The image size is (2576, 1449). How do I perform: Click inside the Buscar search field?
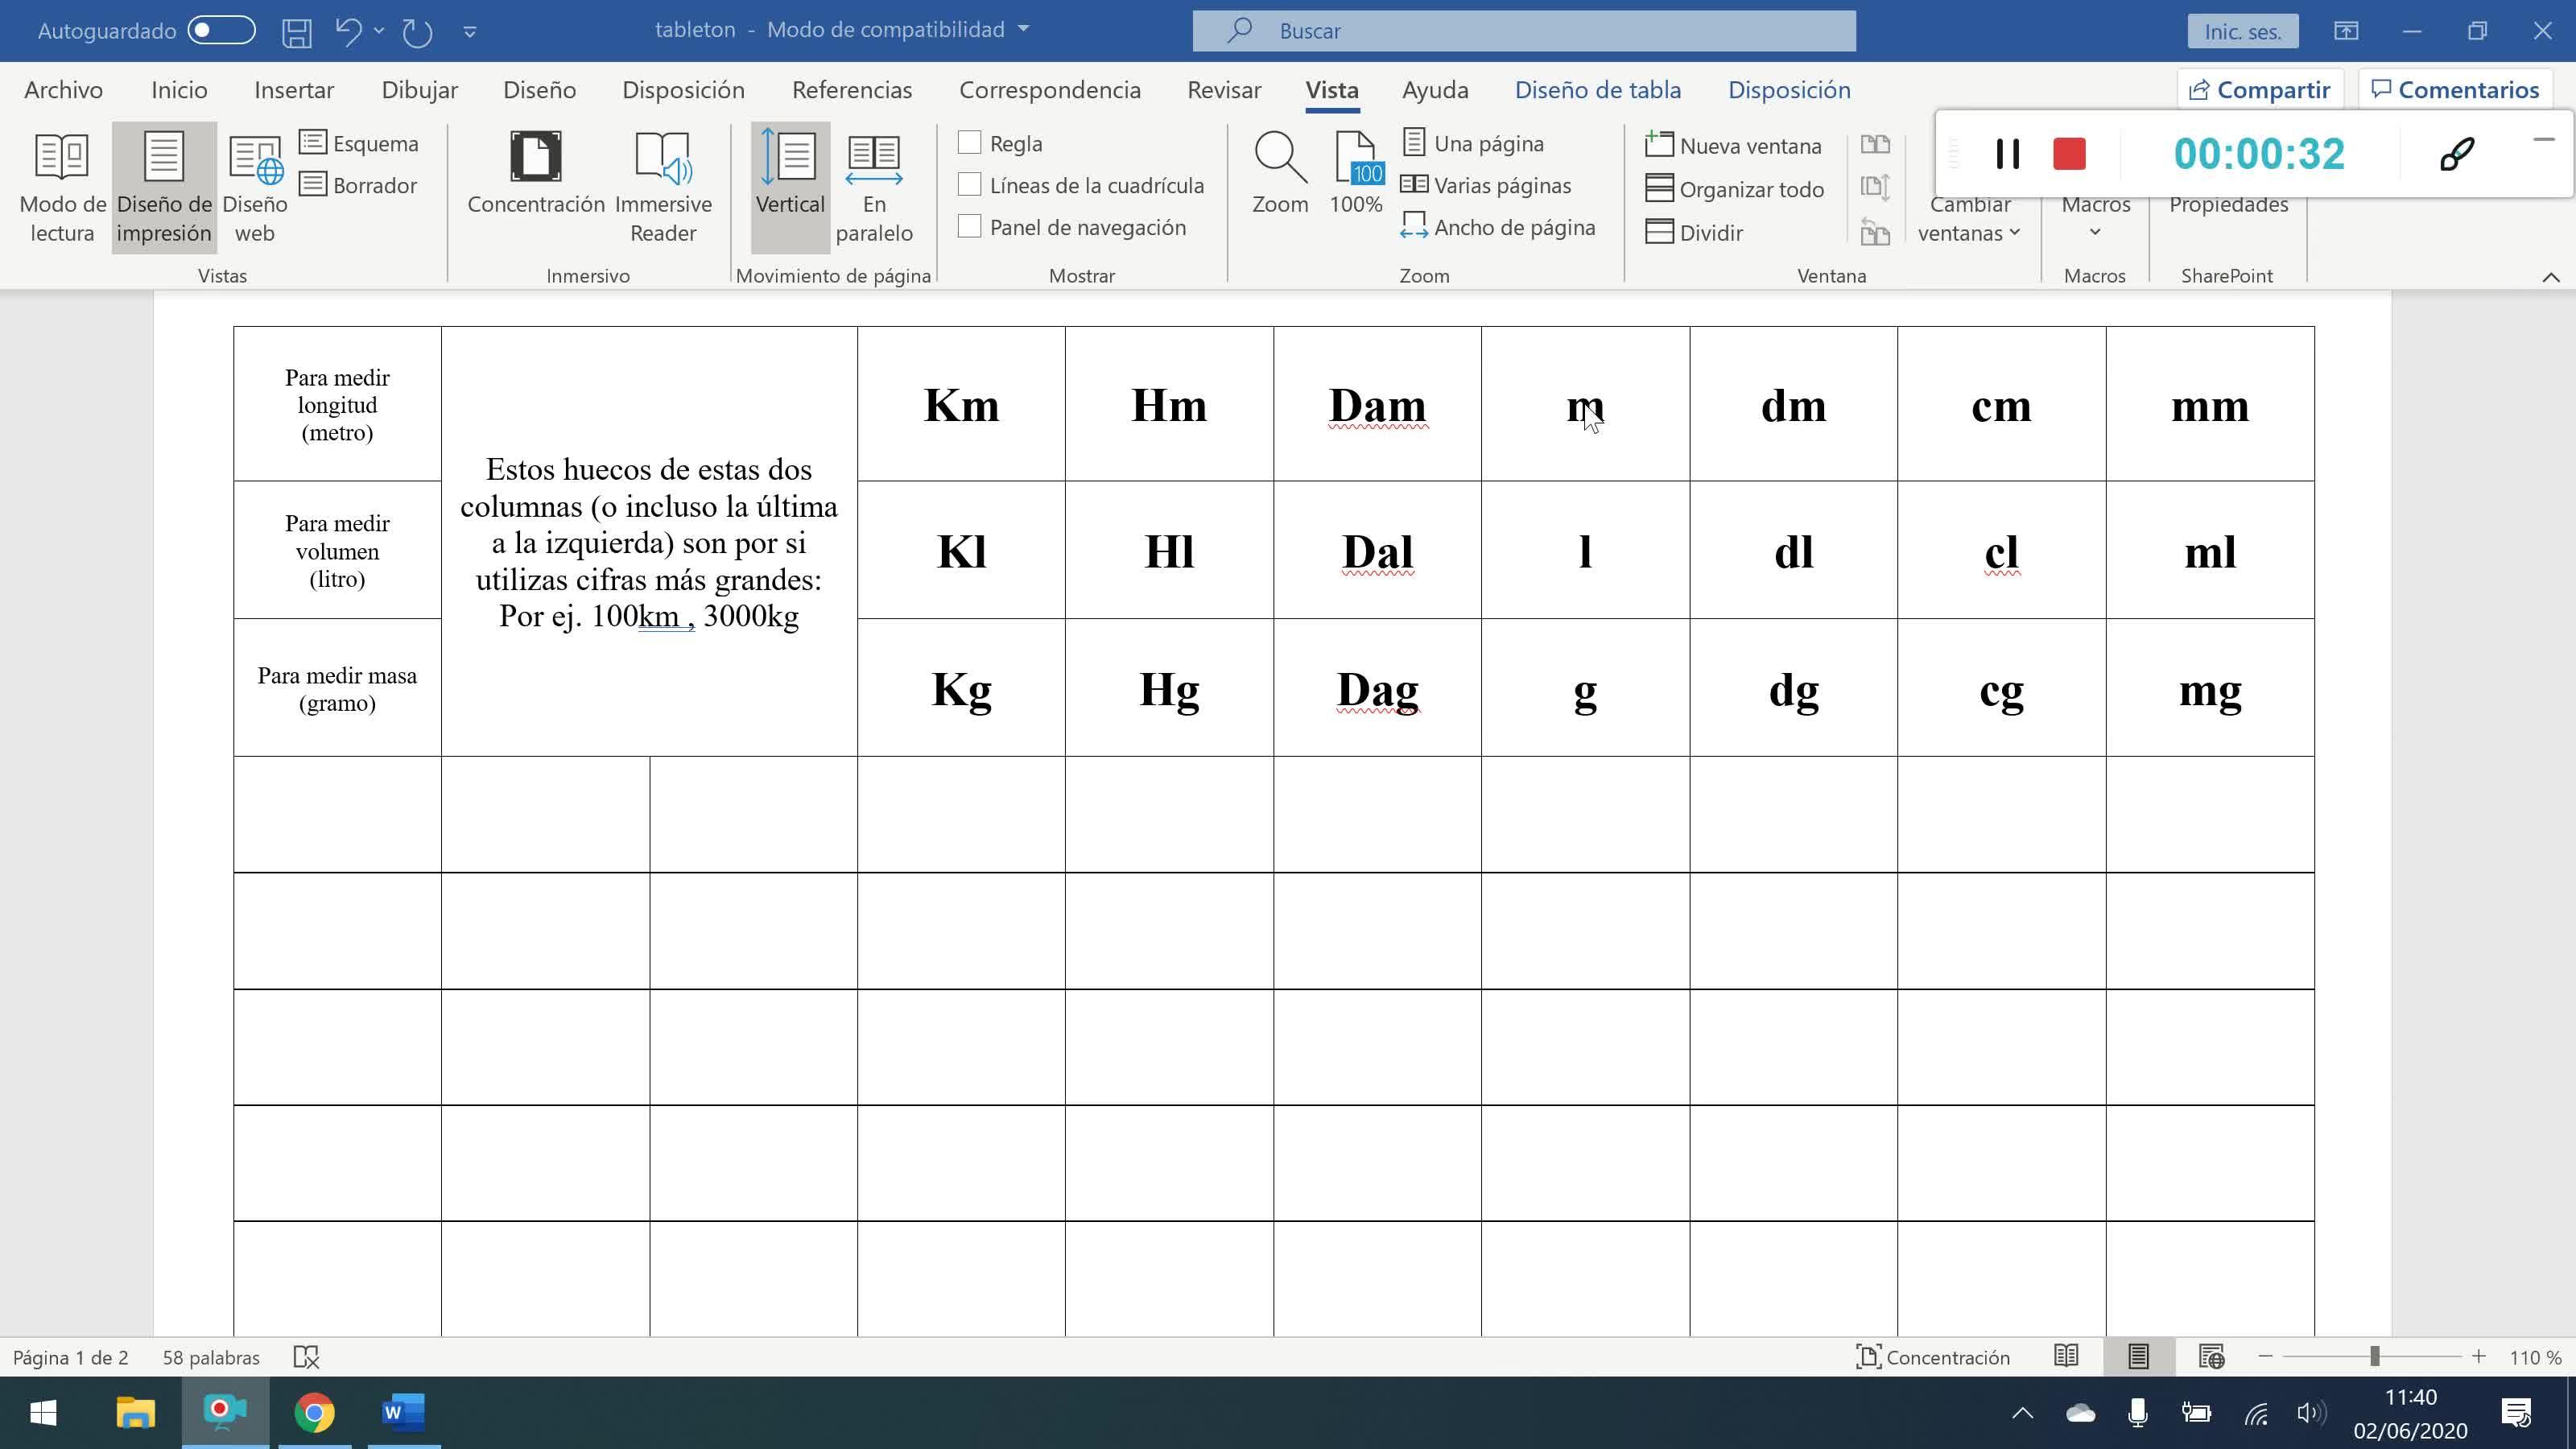(x=1523, y=31)
